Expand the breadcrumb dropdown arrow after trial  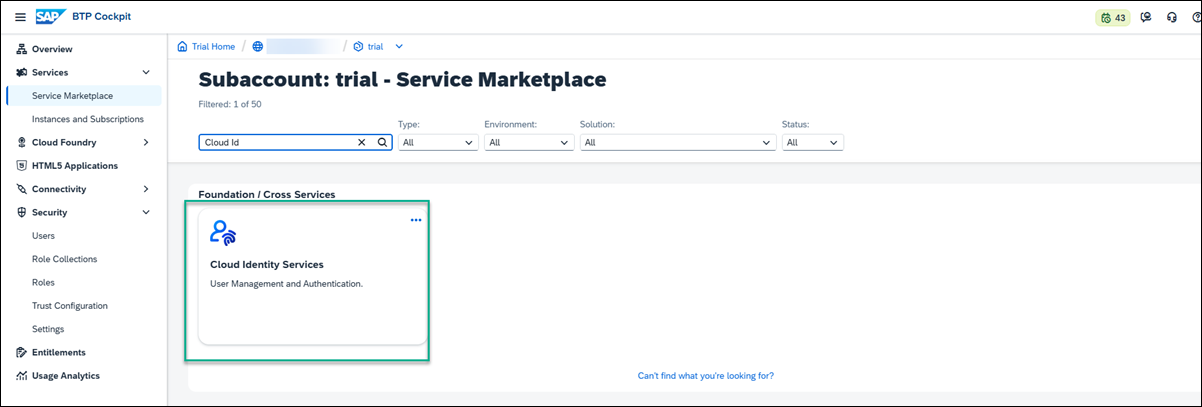coord(399,46)
